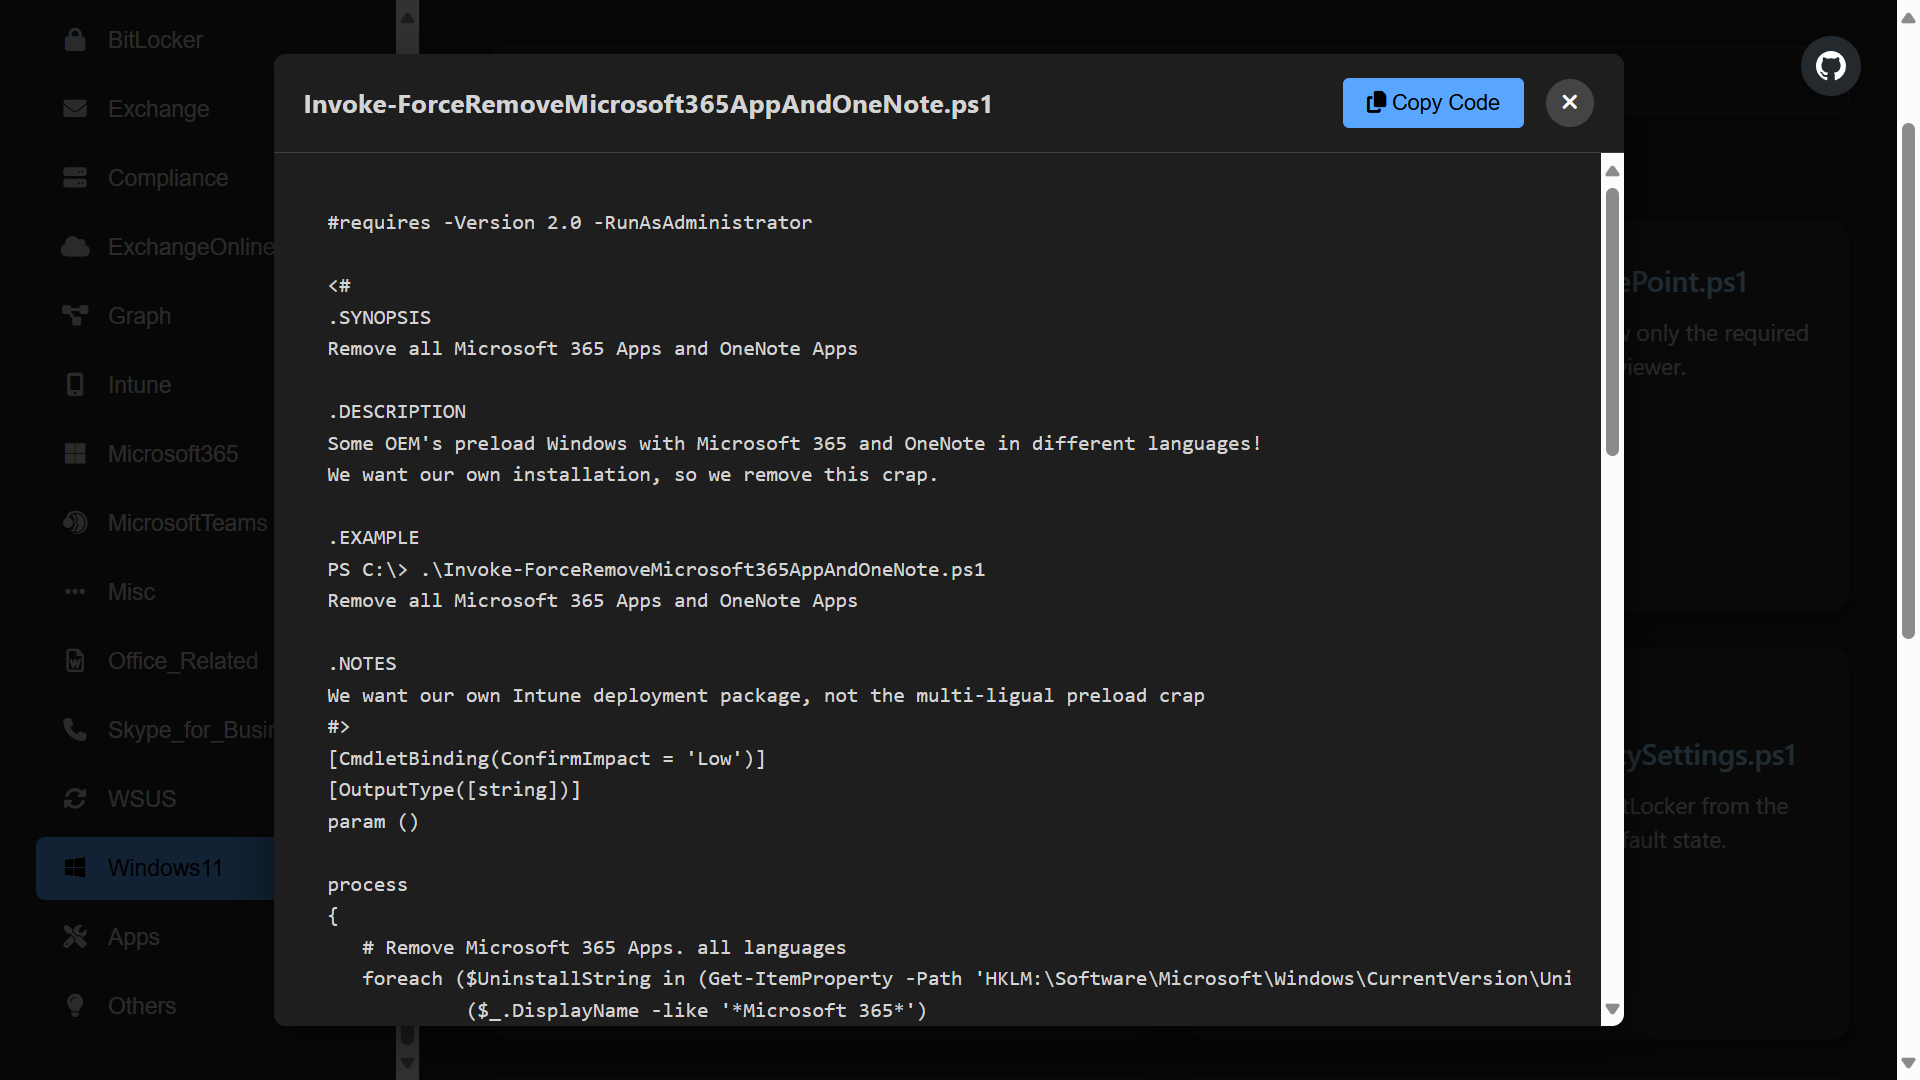The height and width of the screenshot is (1080, 1920).
Task: Open the Office_Related category
Action: point(182,661)
